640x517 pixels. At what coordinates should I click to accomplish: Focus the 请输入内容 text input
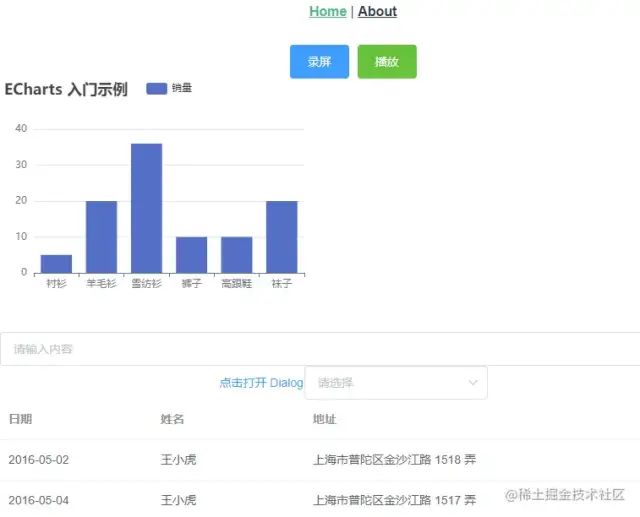coord(320,349)
